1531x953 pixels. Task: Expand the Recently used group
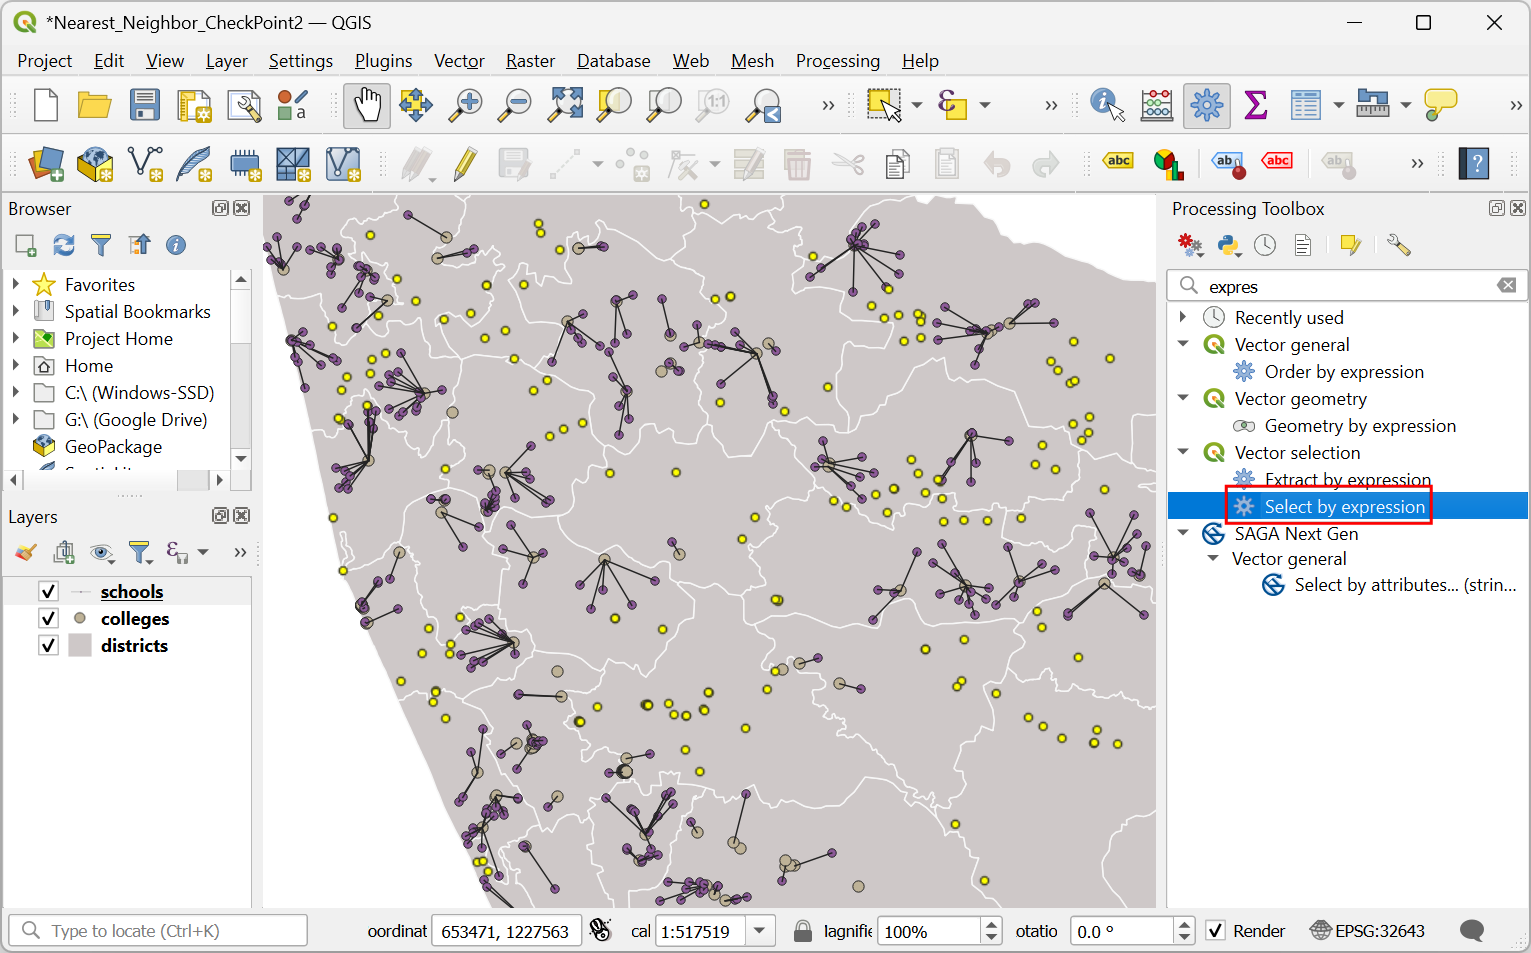click(x=1184, y=317)
